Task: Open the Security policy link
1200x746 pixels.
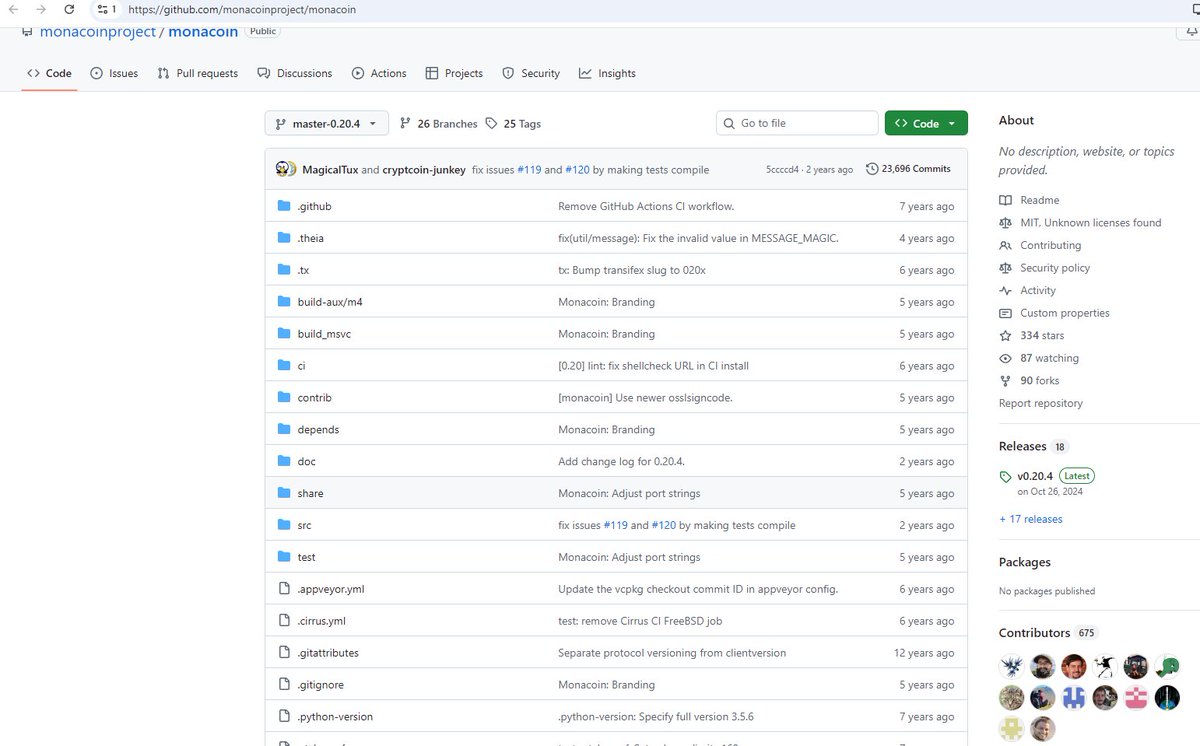Action: point(1044,268)
